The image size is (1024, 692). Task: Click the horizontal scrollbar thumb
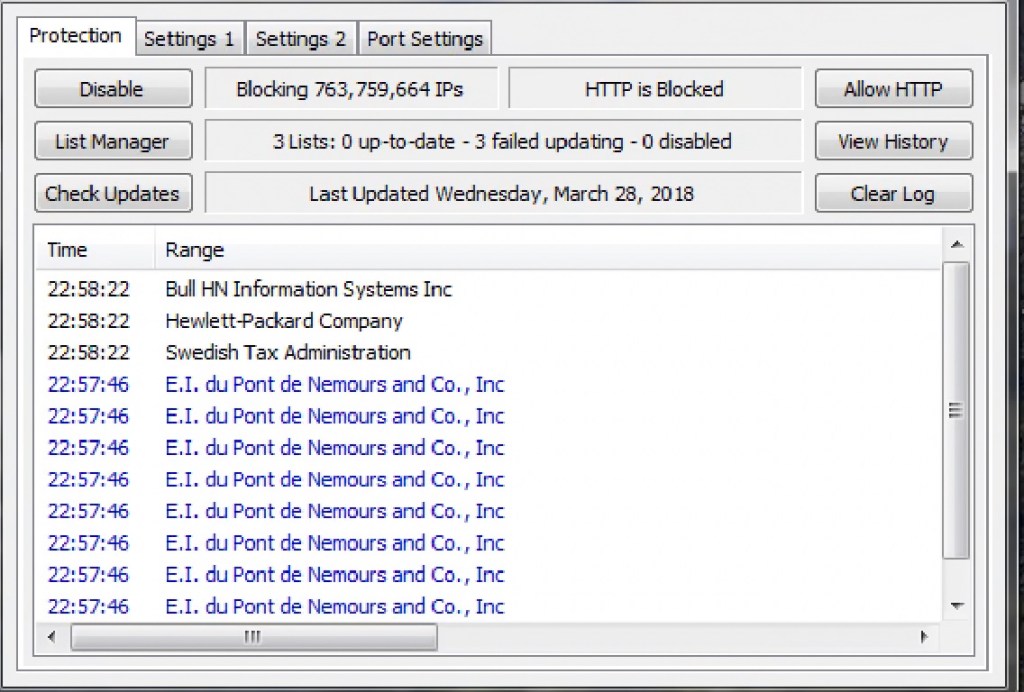tap(253, 637)
